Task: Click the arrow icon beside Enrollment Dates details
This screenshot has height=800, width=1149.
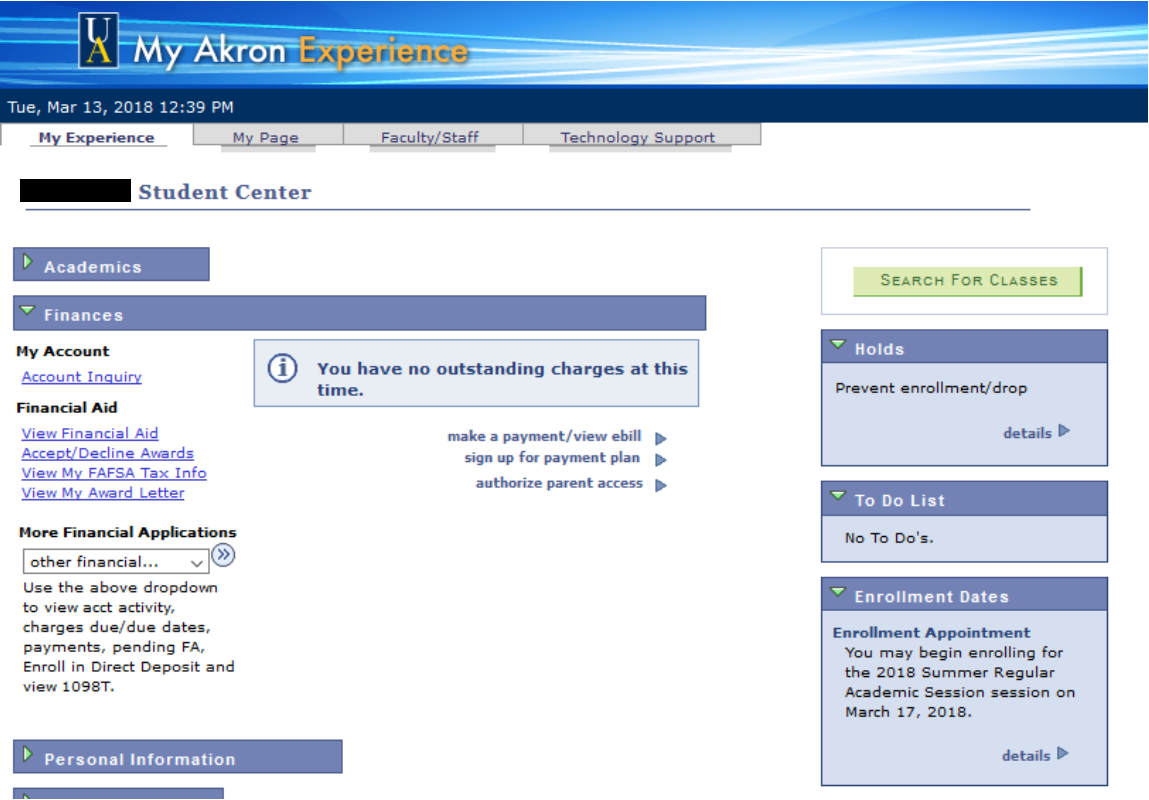Action: (1063, 753)
